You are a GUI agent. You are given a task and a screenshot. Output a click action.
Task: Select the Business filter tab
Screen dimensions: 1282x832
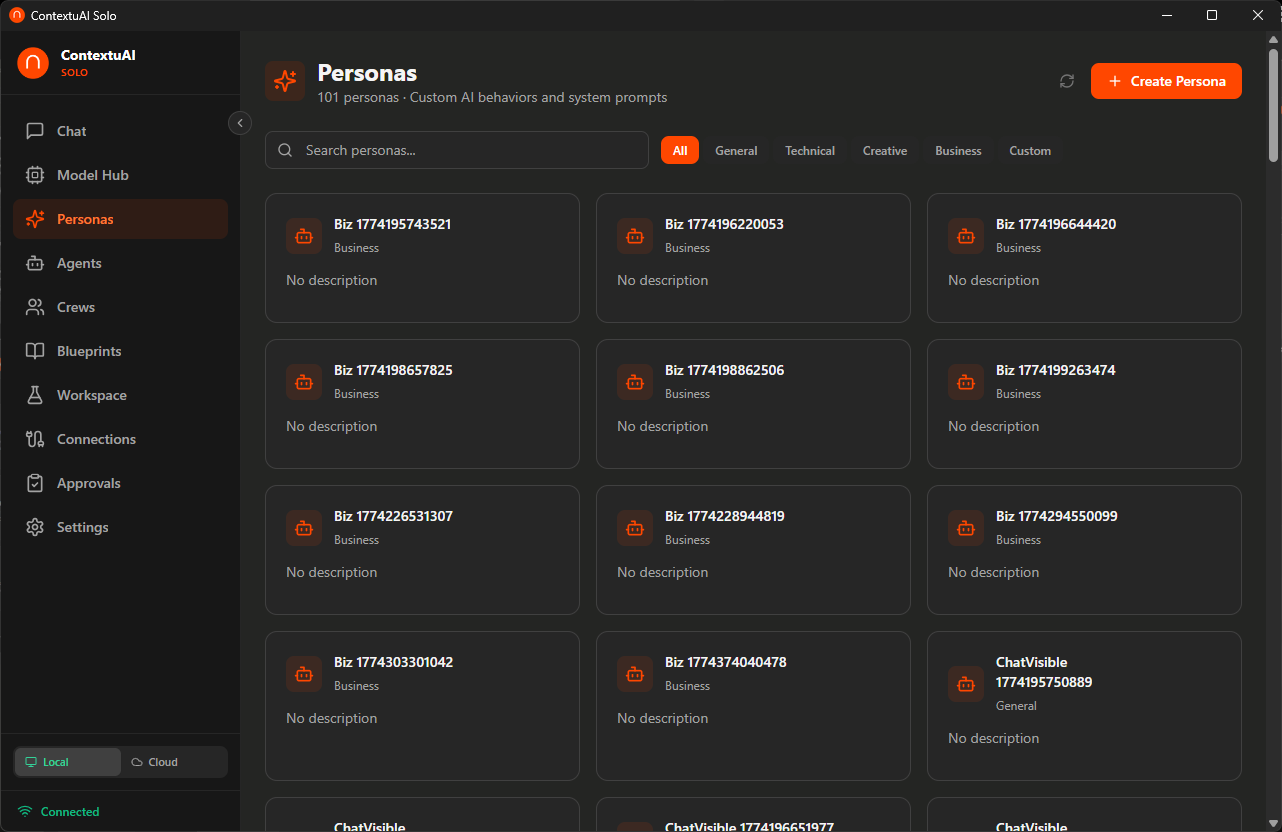coord(957,150)
